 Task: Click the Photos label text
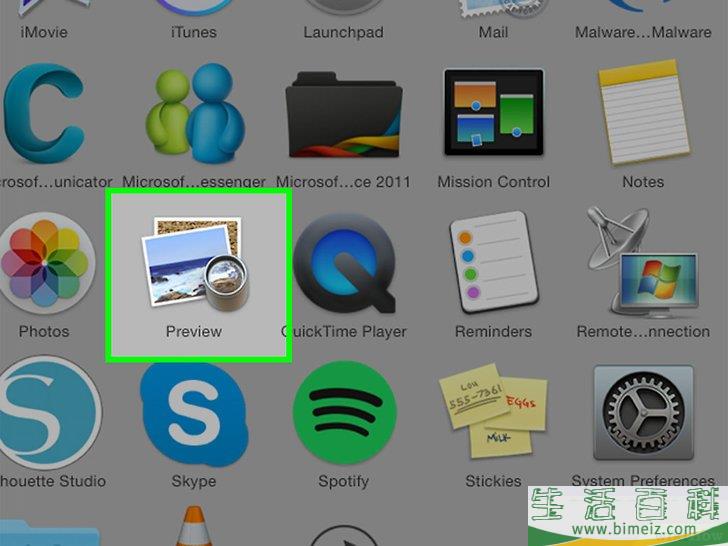click(44, 332)
